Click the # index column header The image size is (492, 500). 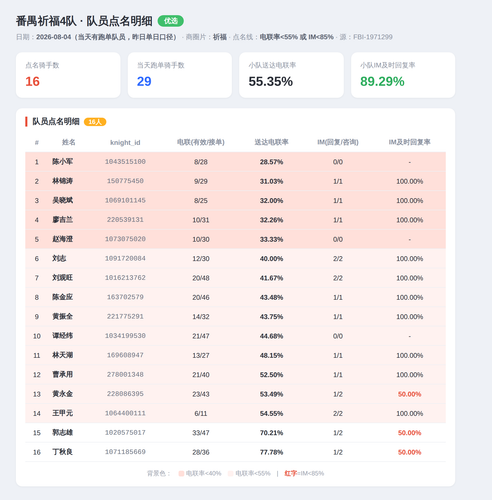coord(37,143)
